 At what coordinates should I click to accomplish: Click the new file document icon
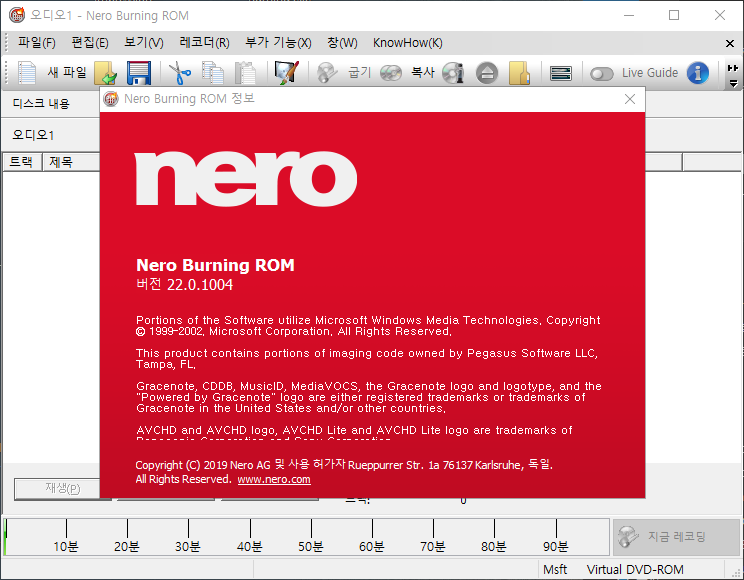27,73
